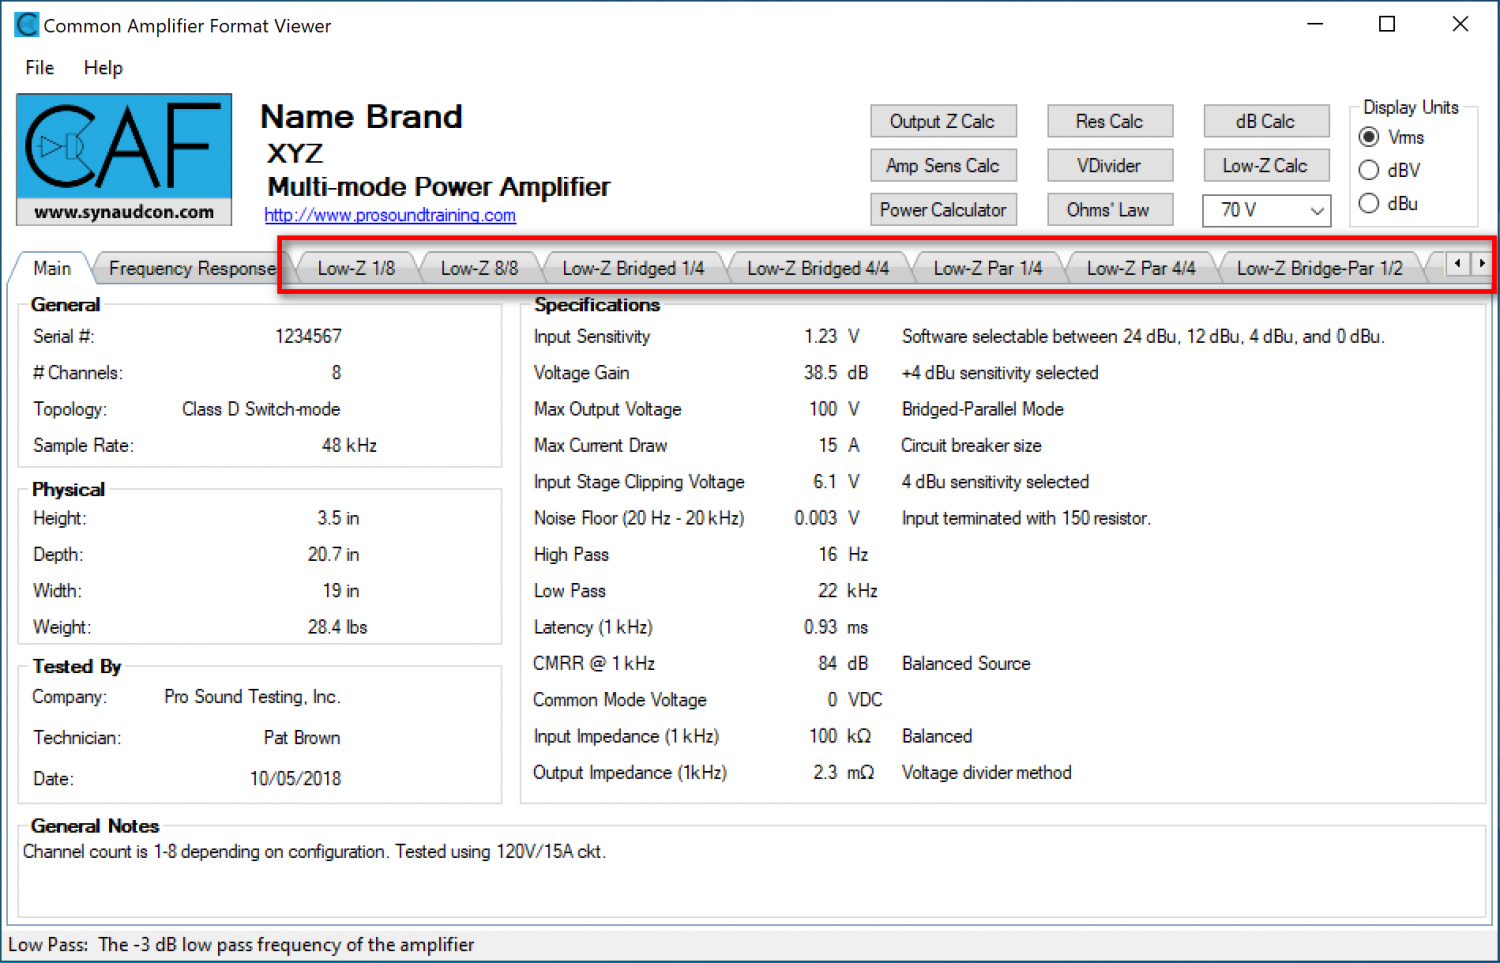Select the Vrms display unit
This screenshot has height=963, width=1500.
pos(1369,137)
